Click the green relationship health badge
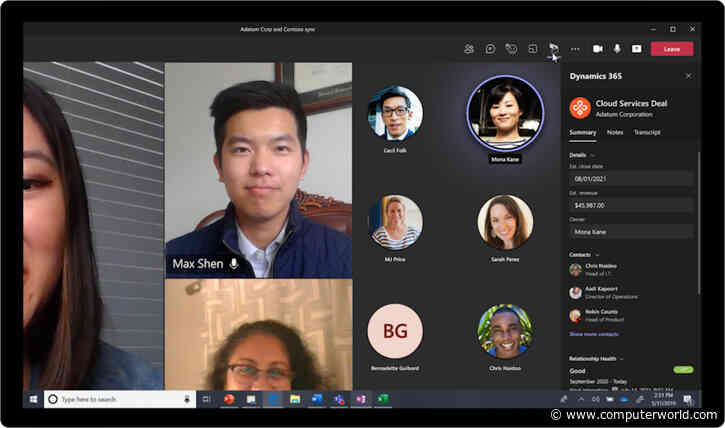The width and height of the screenshot is (725, 428). [x=683, y=370]
